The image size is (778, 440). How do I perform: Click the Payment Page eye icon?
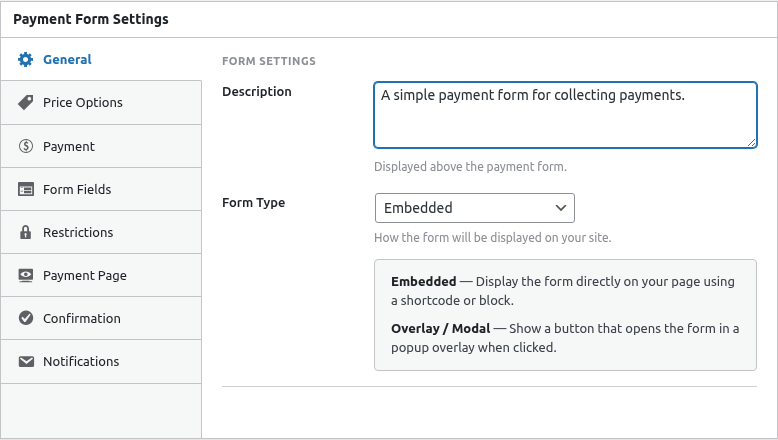pyautogui.click(x=26, y=275)
